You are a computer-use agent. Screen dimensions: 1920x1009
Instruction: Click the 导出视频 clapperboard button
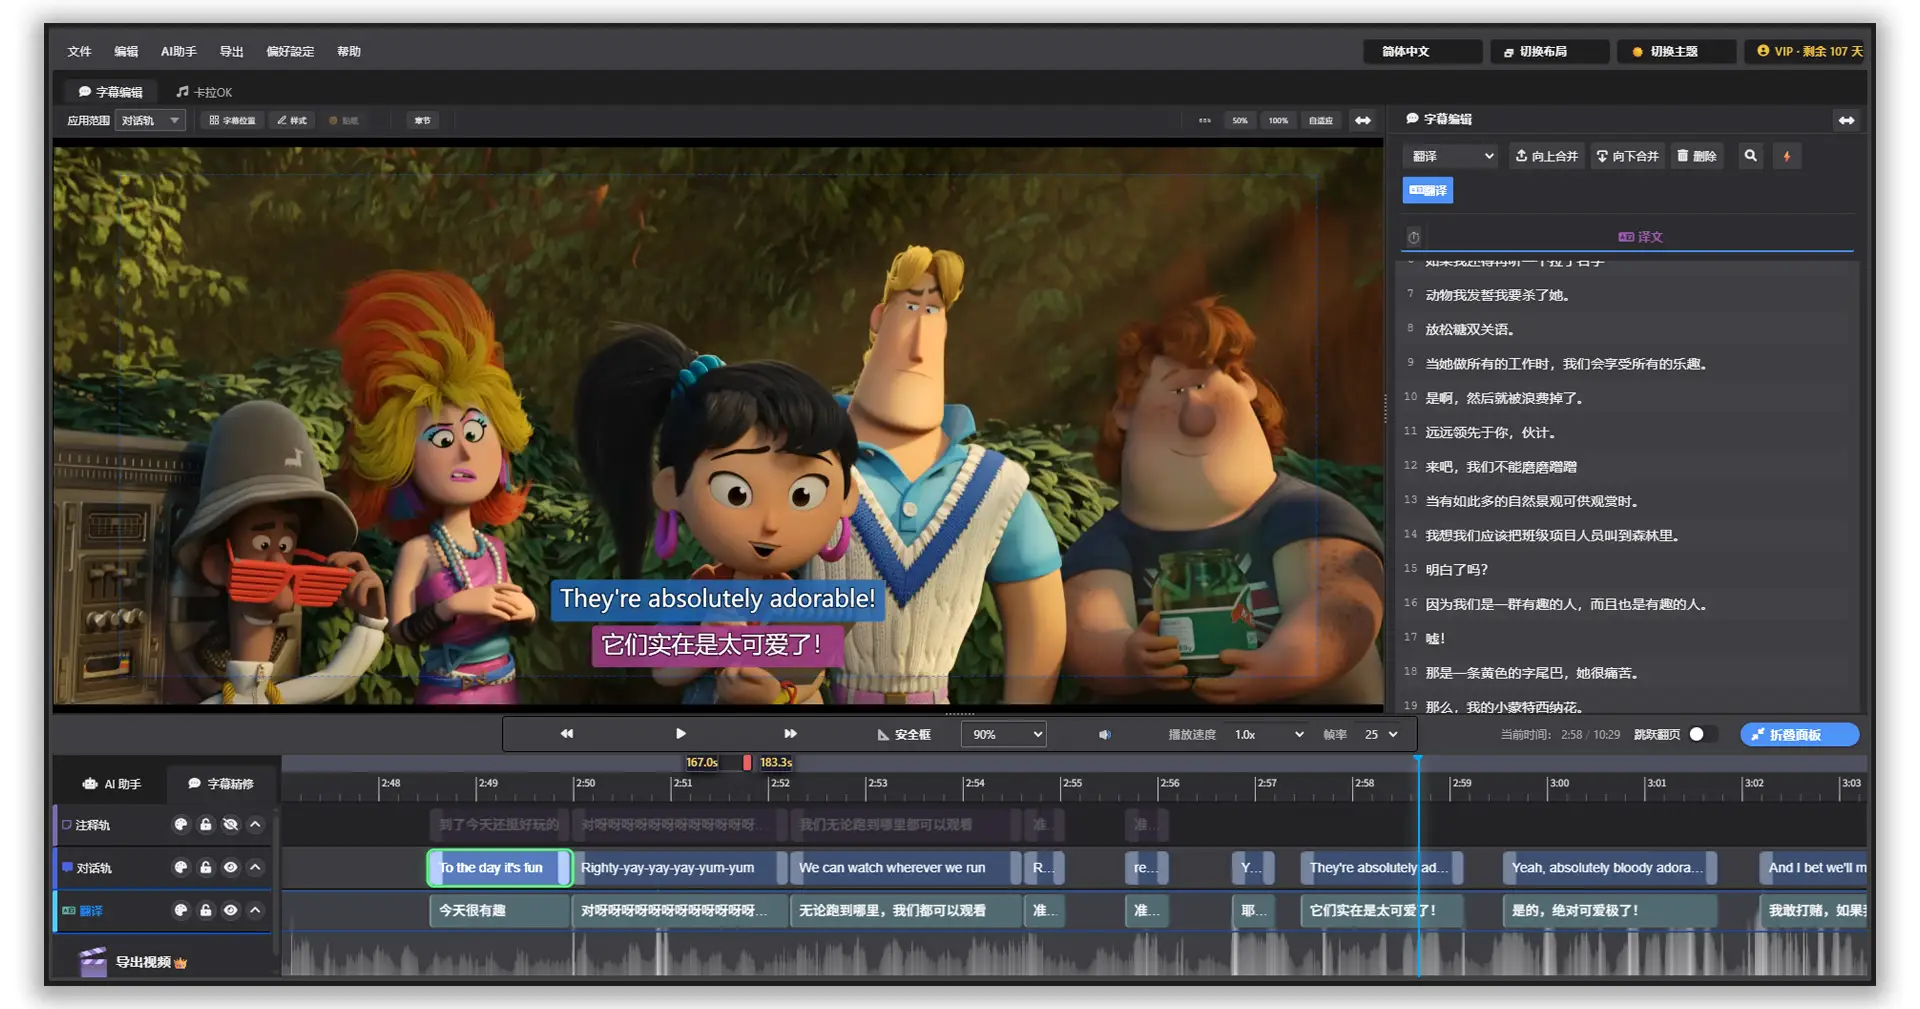click(x=133, y=962)
